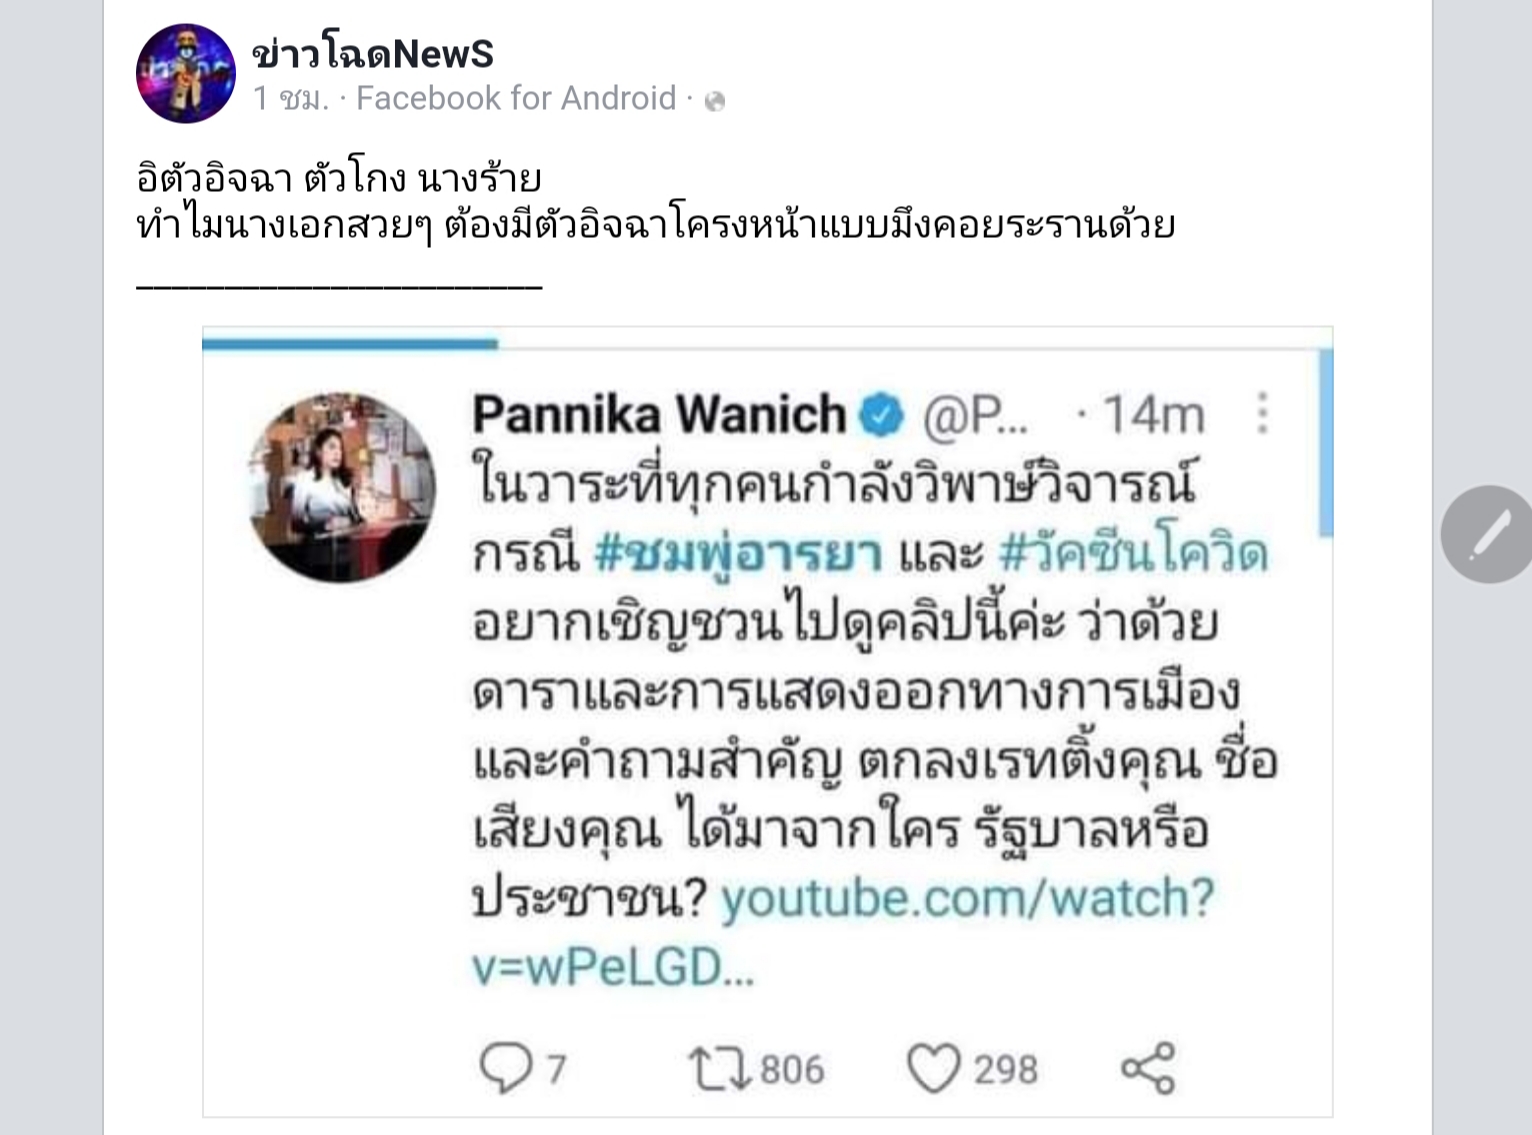1532x1135 pixels.
Task: Click the reply speech bubble icon
Action: coord(505,1068)
